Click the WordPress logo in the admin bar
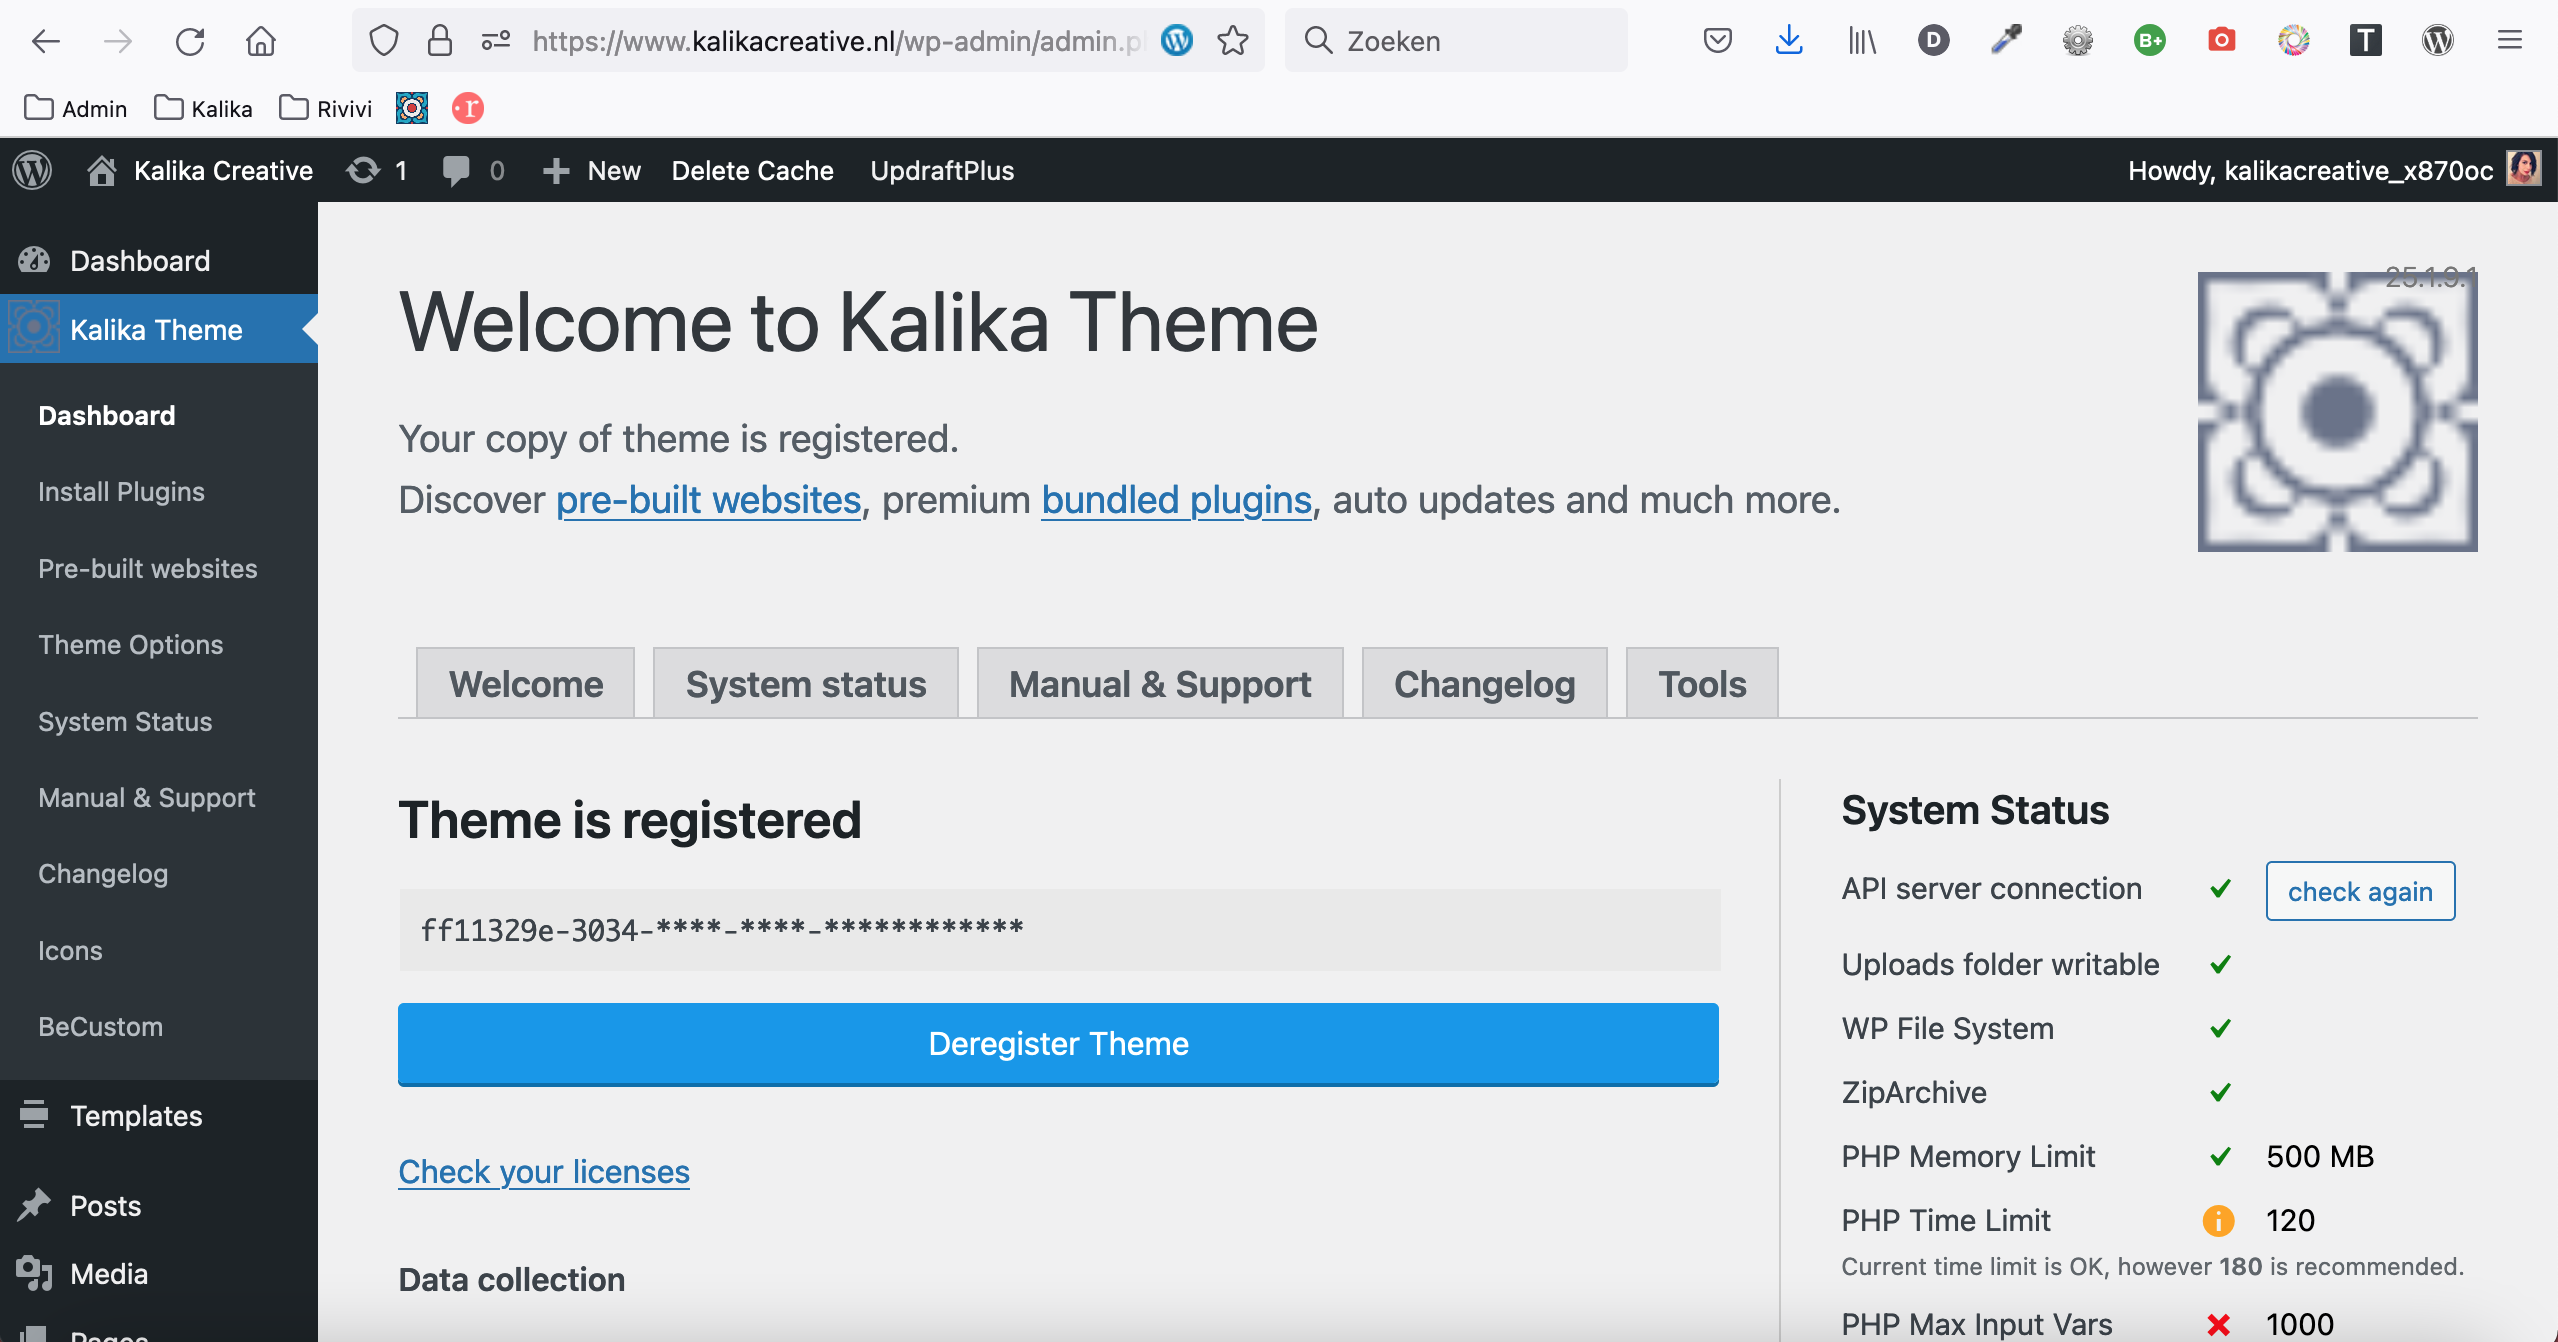Image resolution: width=2558 pixels, height=1342 pixels. (x=32, y=170)
